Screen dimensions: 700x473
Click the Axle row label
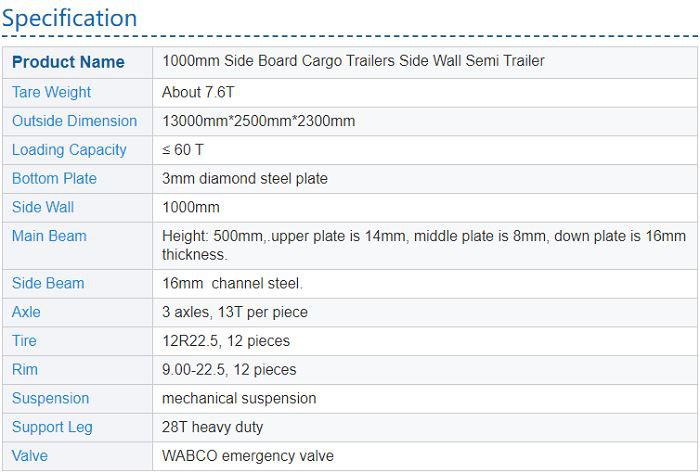26,312
